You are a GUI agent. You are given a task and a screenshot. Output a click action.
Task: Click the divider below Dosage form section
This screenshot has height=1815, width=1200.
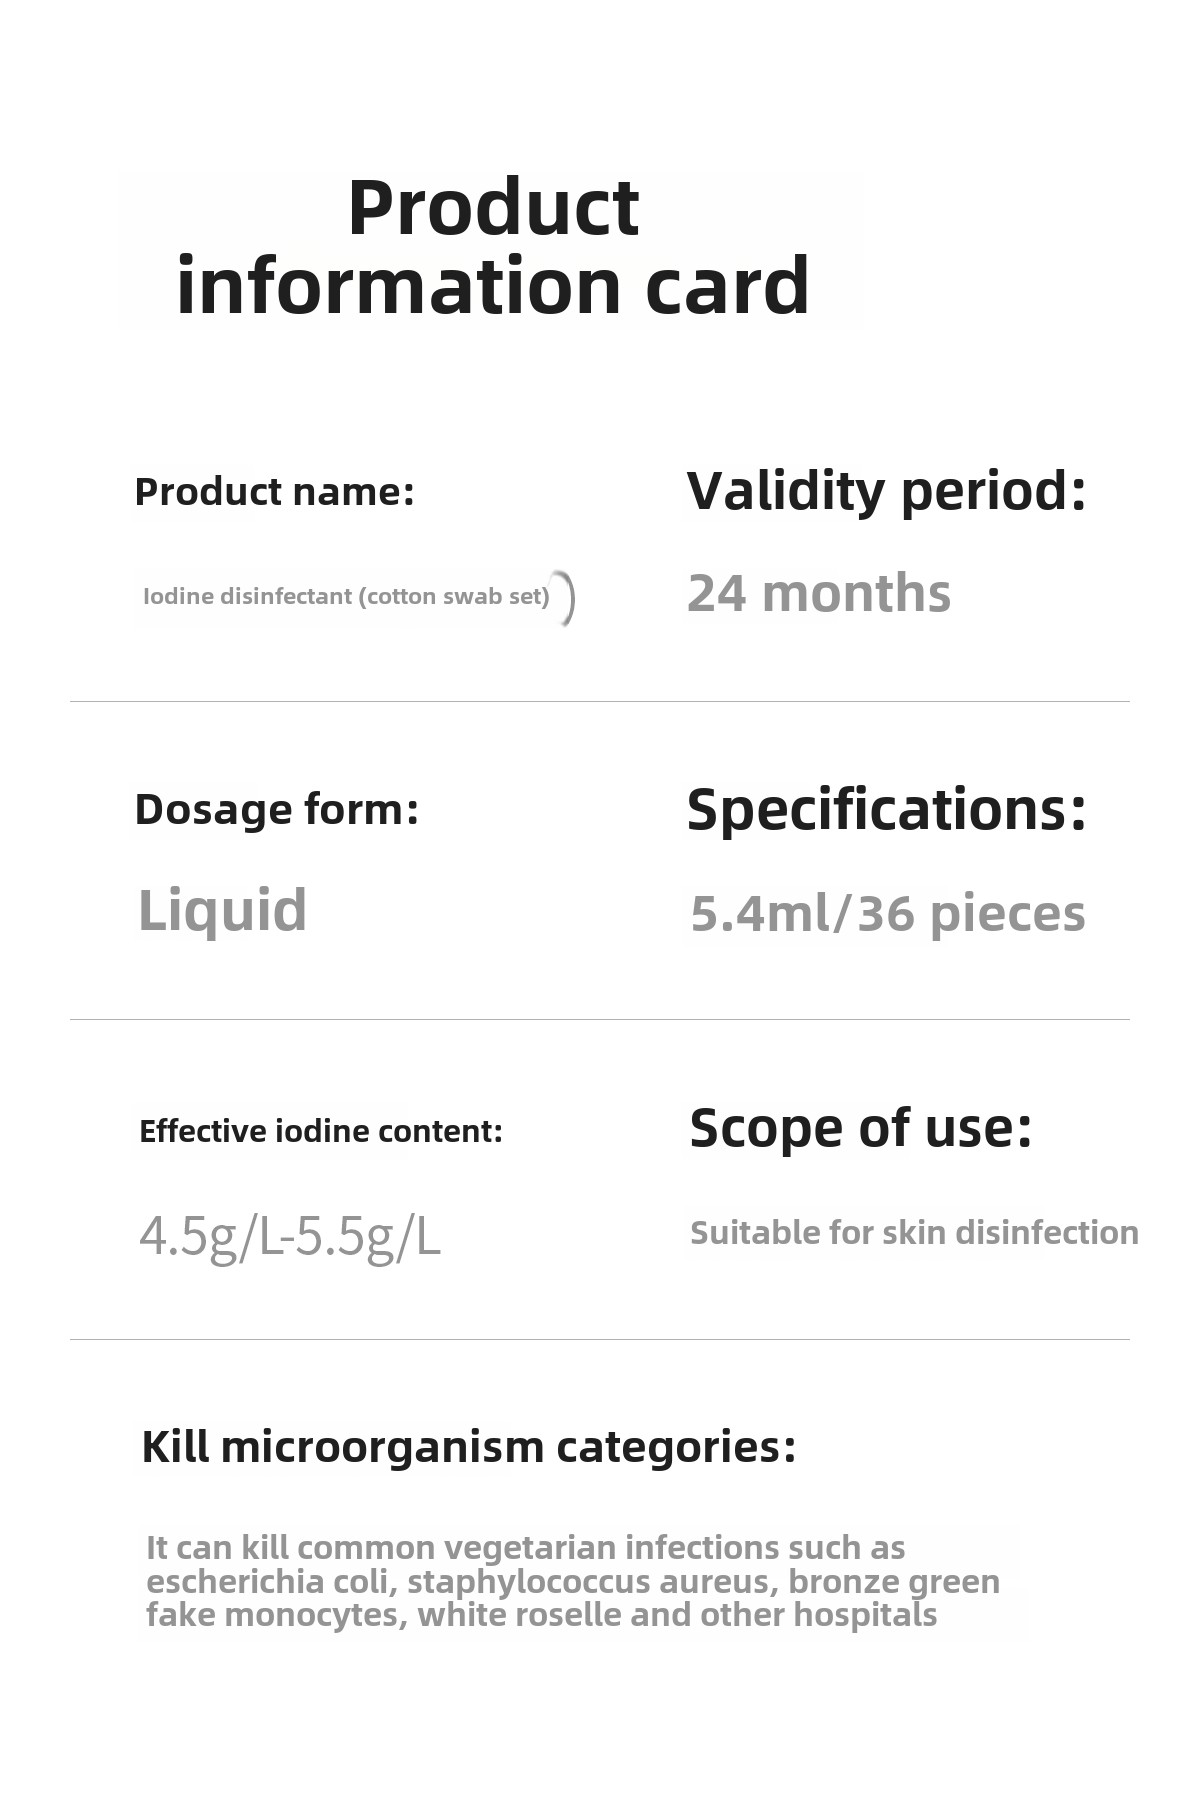(x=600, y=1019)
